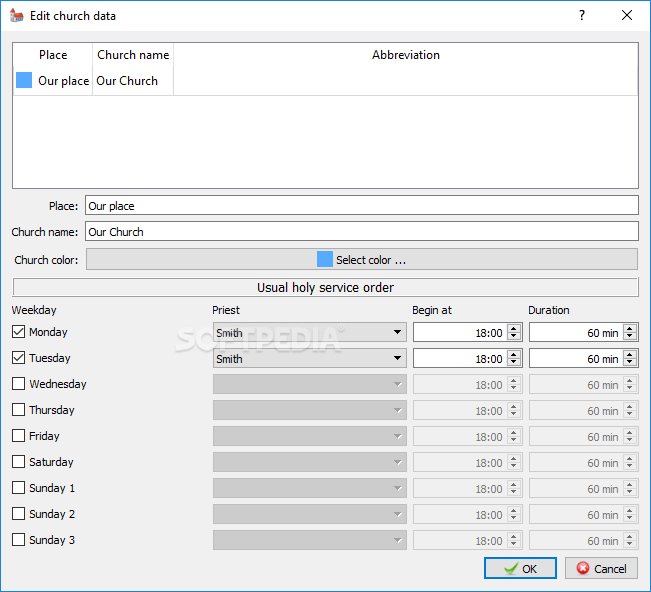Image resolution: width=651 pixels, height=592 pixels.
Task: Select the 'Our place' table cell text
Action: [64, 81]
